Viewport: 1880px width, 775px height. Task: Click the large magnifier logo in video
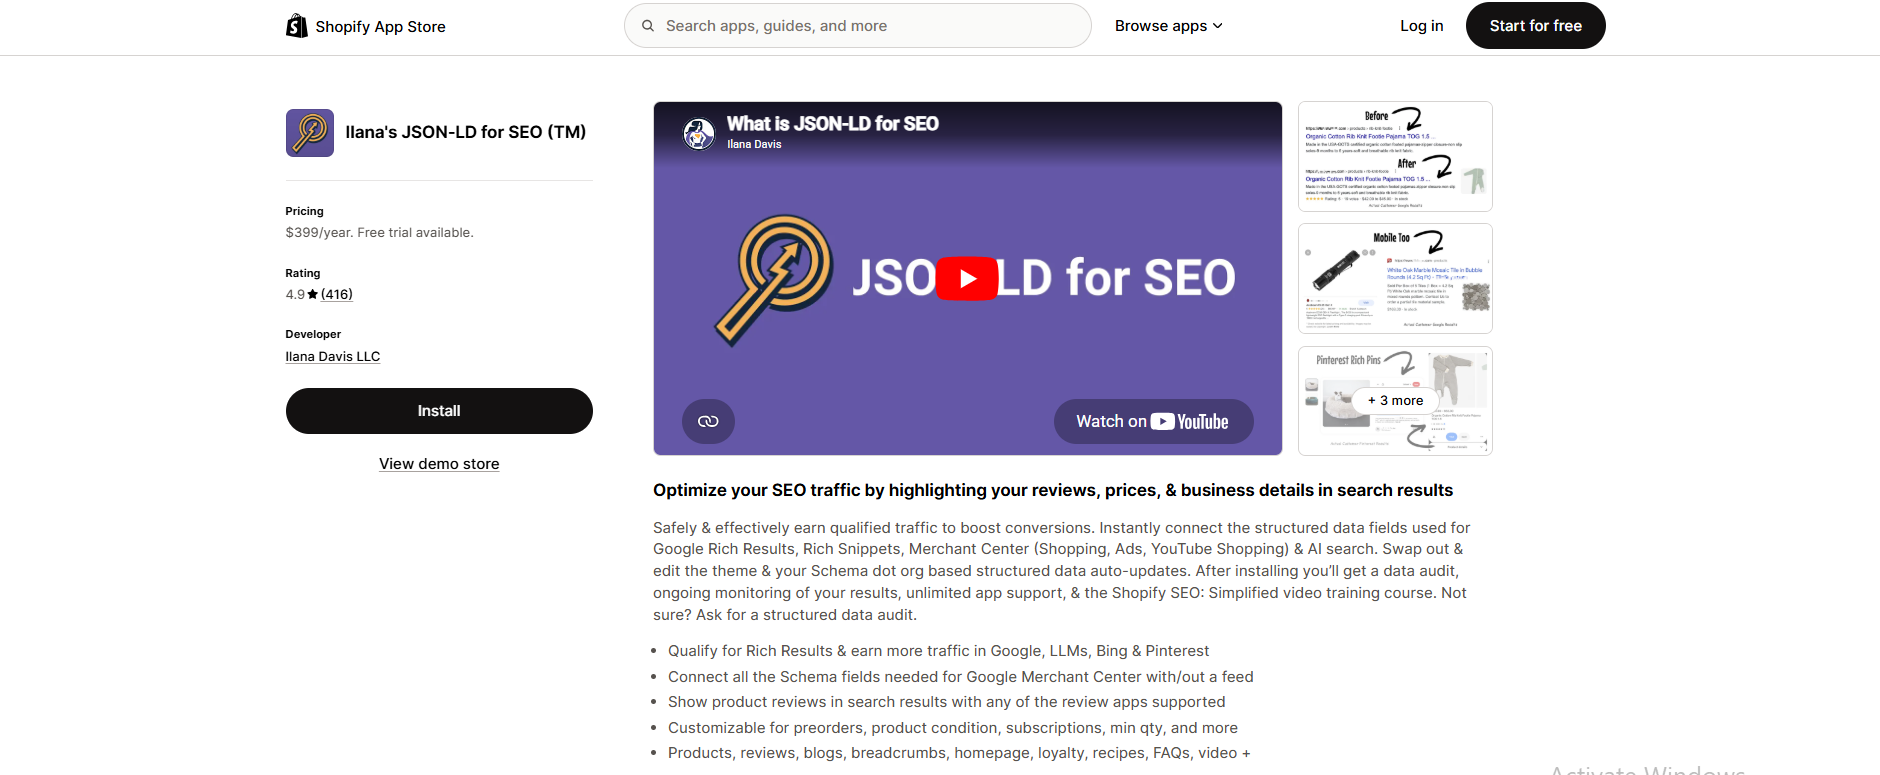coord(774,280)
